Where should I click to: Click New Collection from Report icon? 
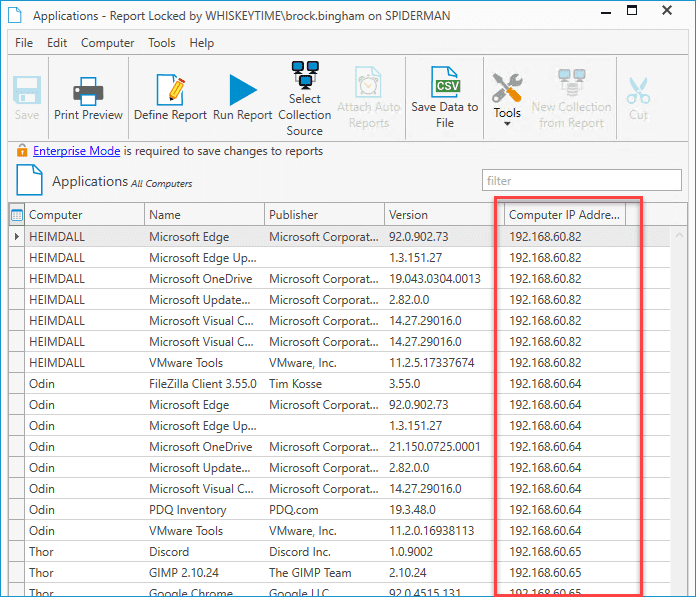(572, 83)
